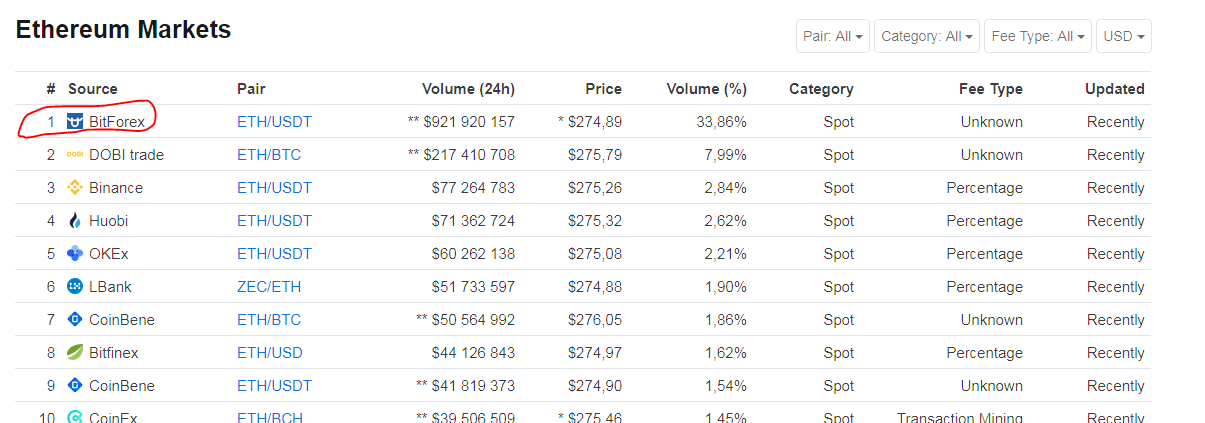
Task: Click the Bitfinex leaf logo icon
Action: pos(75,353)
